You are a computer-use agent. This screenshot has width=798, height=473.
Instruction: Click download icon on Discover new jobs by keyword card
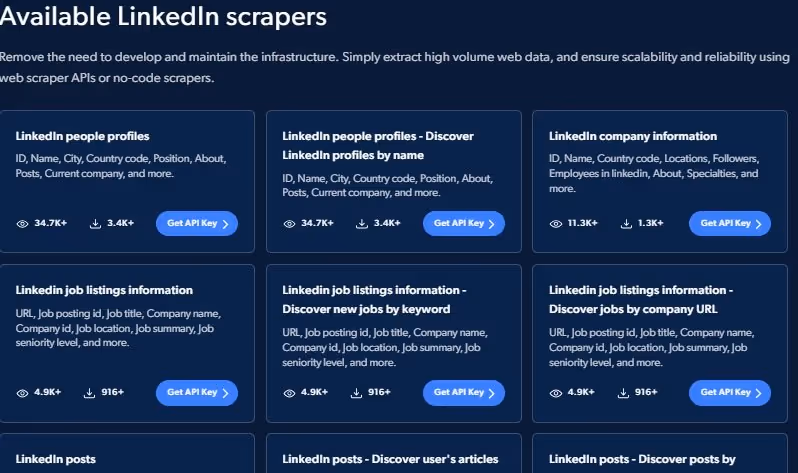356,393
